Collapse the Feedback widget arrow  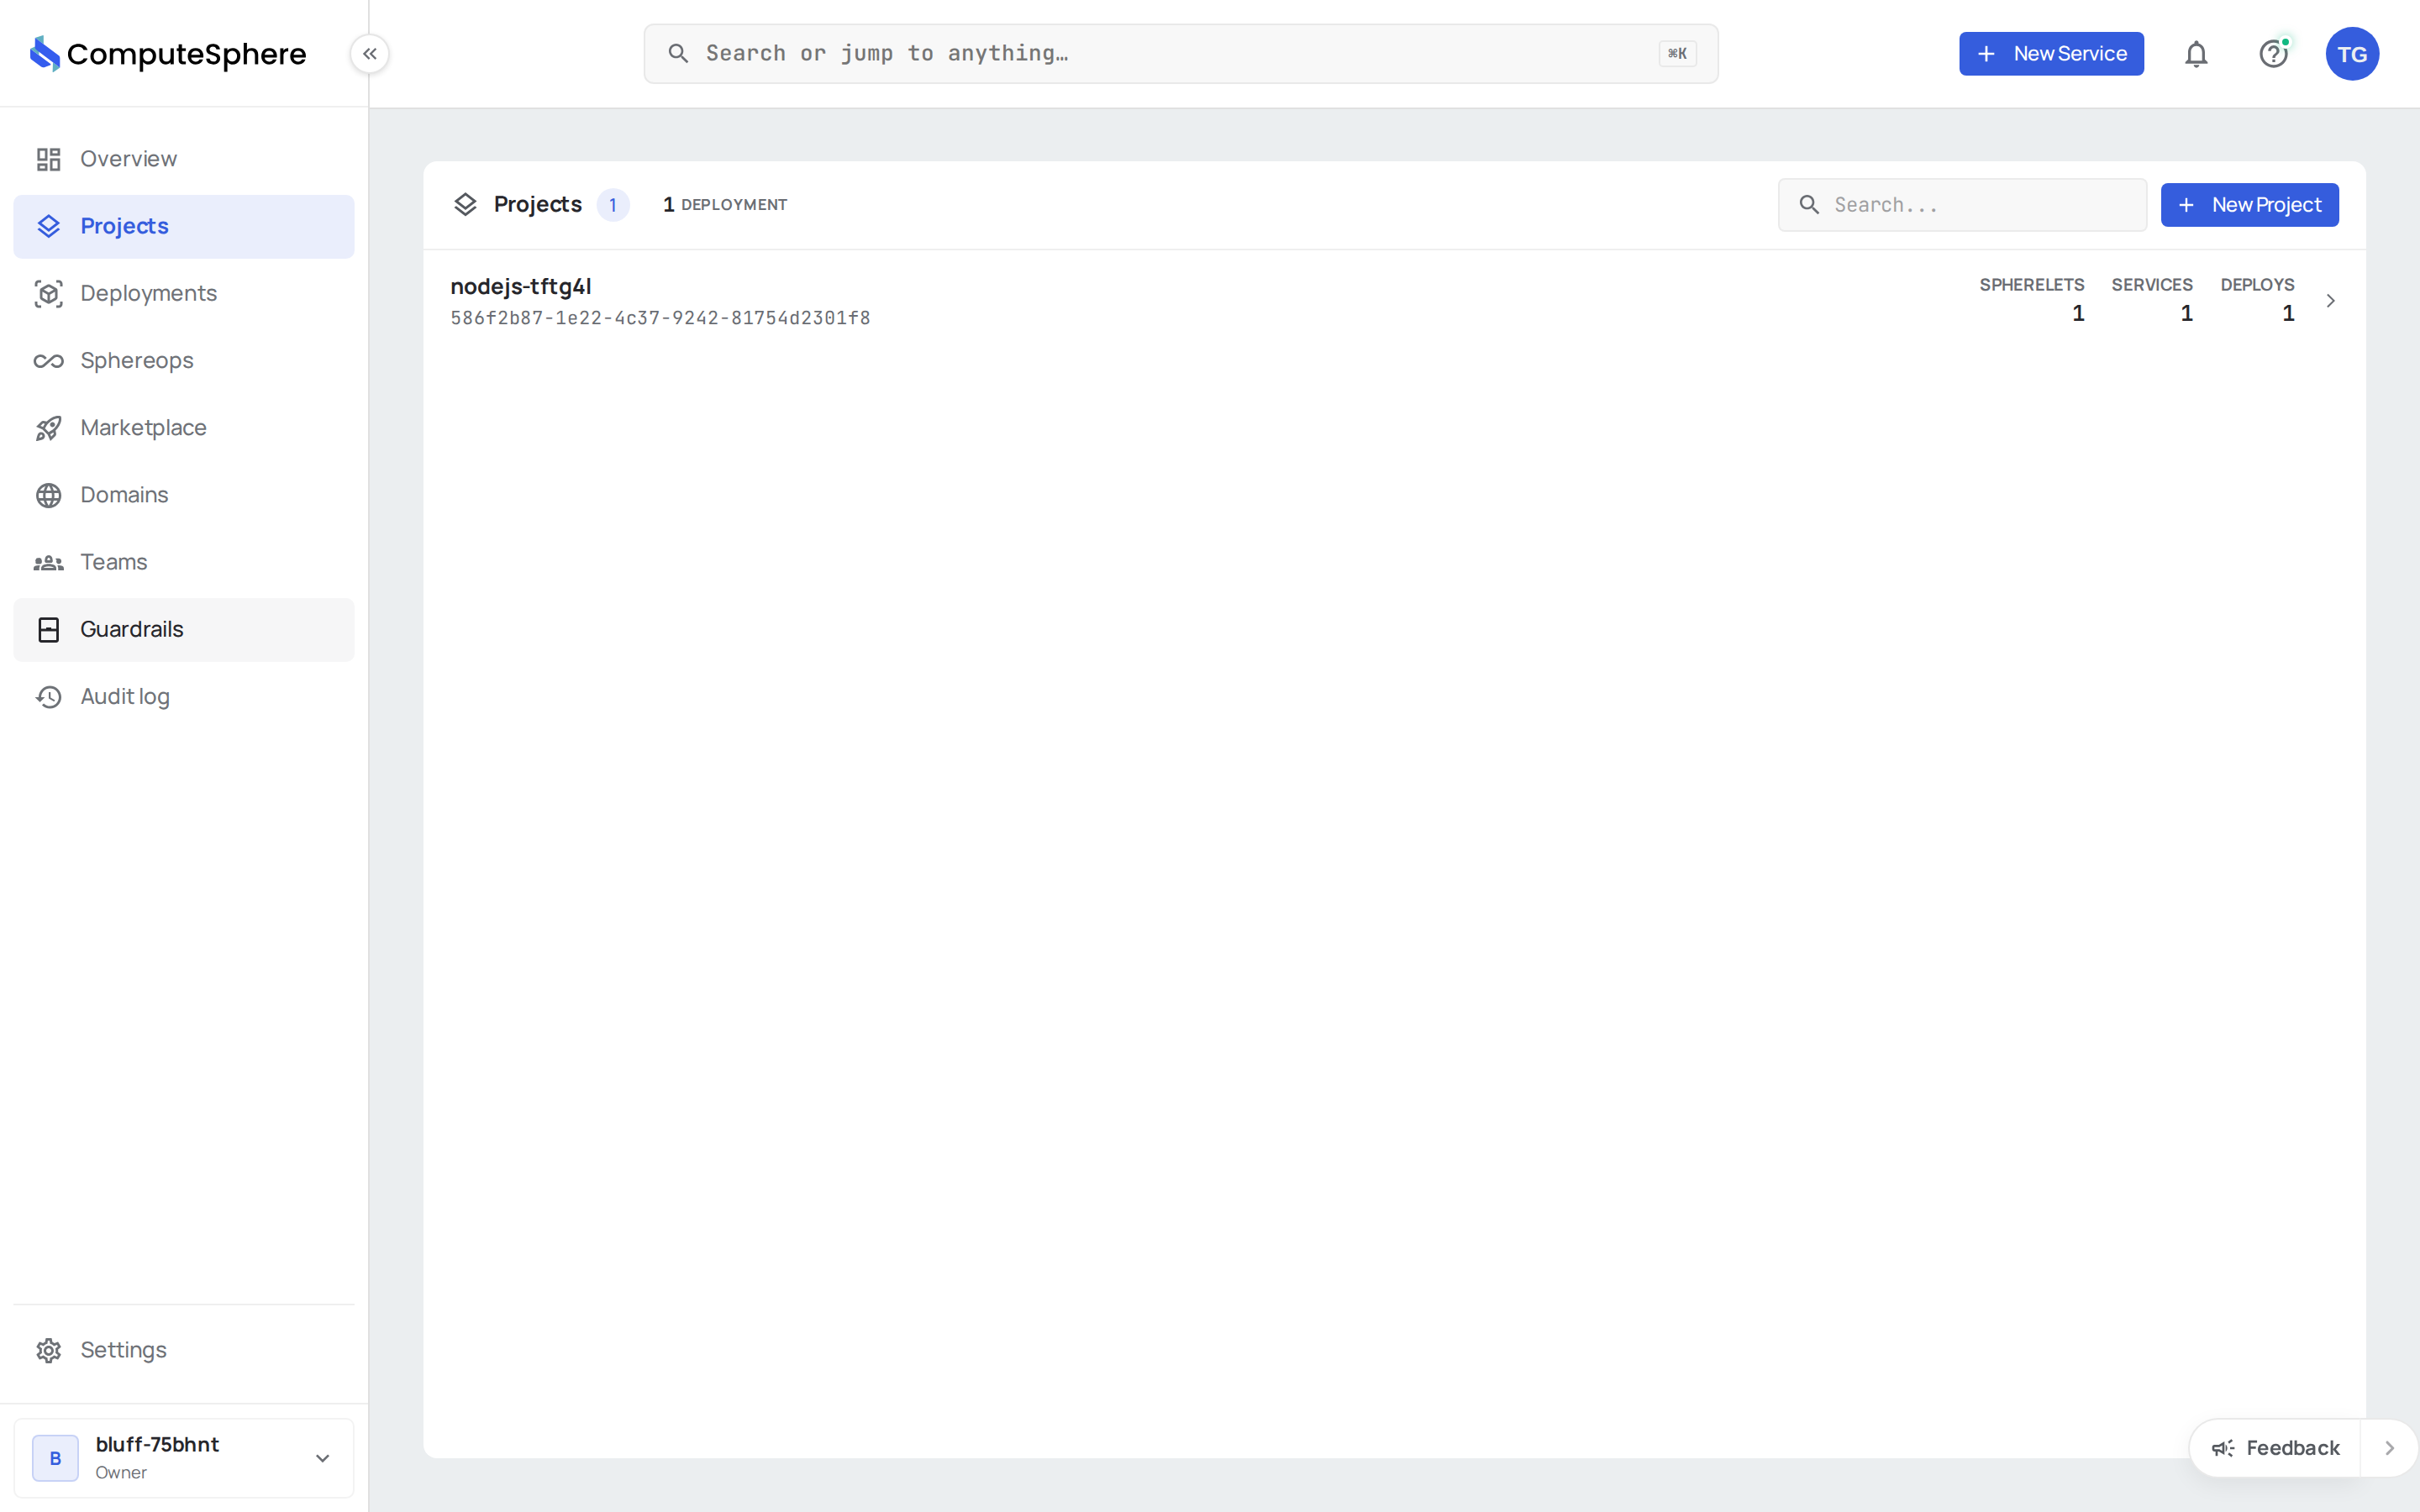point(2389,1448)
